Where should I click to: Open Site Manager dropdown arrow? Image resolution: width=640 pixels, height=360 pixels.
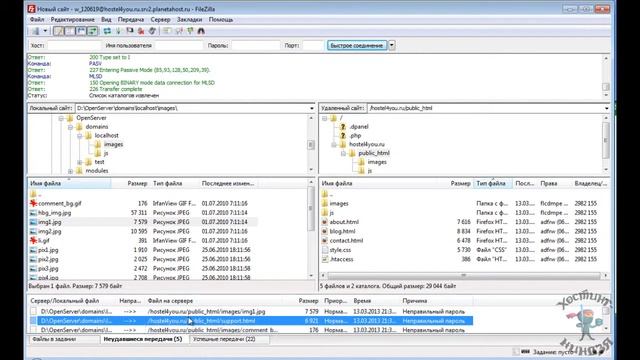[x=45, y=31]
